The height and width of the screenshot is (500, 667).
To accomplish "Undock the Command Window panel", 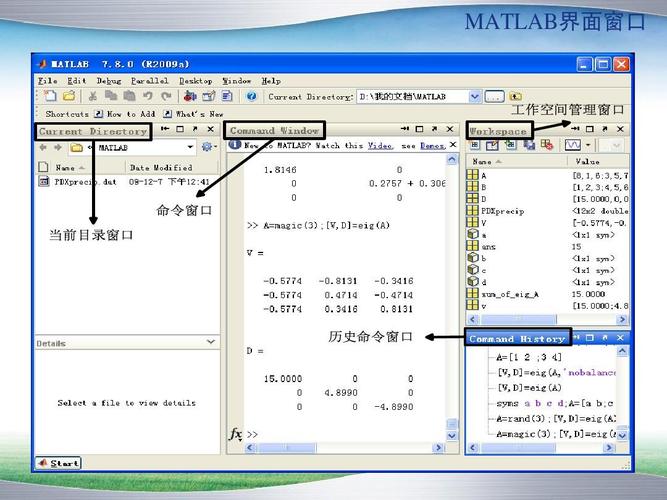I will pos(434,129).
